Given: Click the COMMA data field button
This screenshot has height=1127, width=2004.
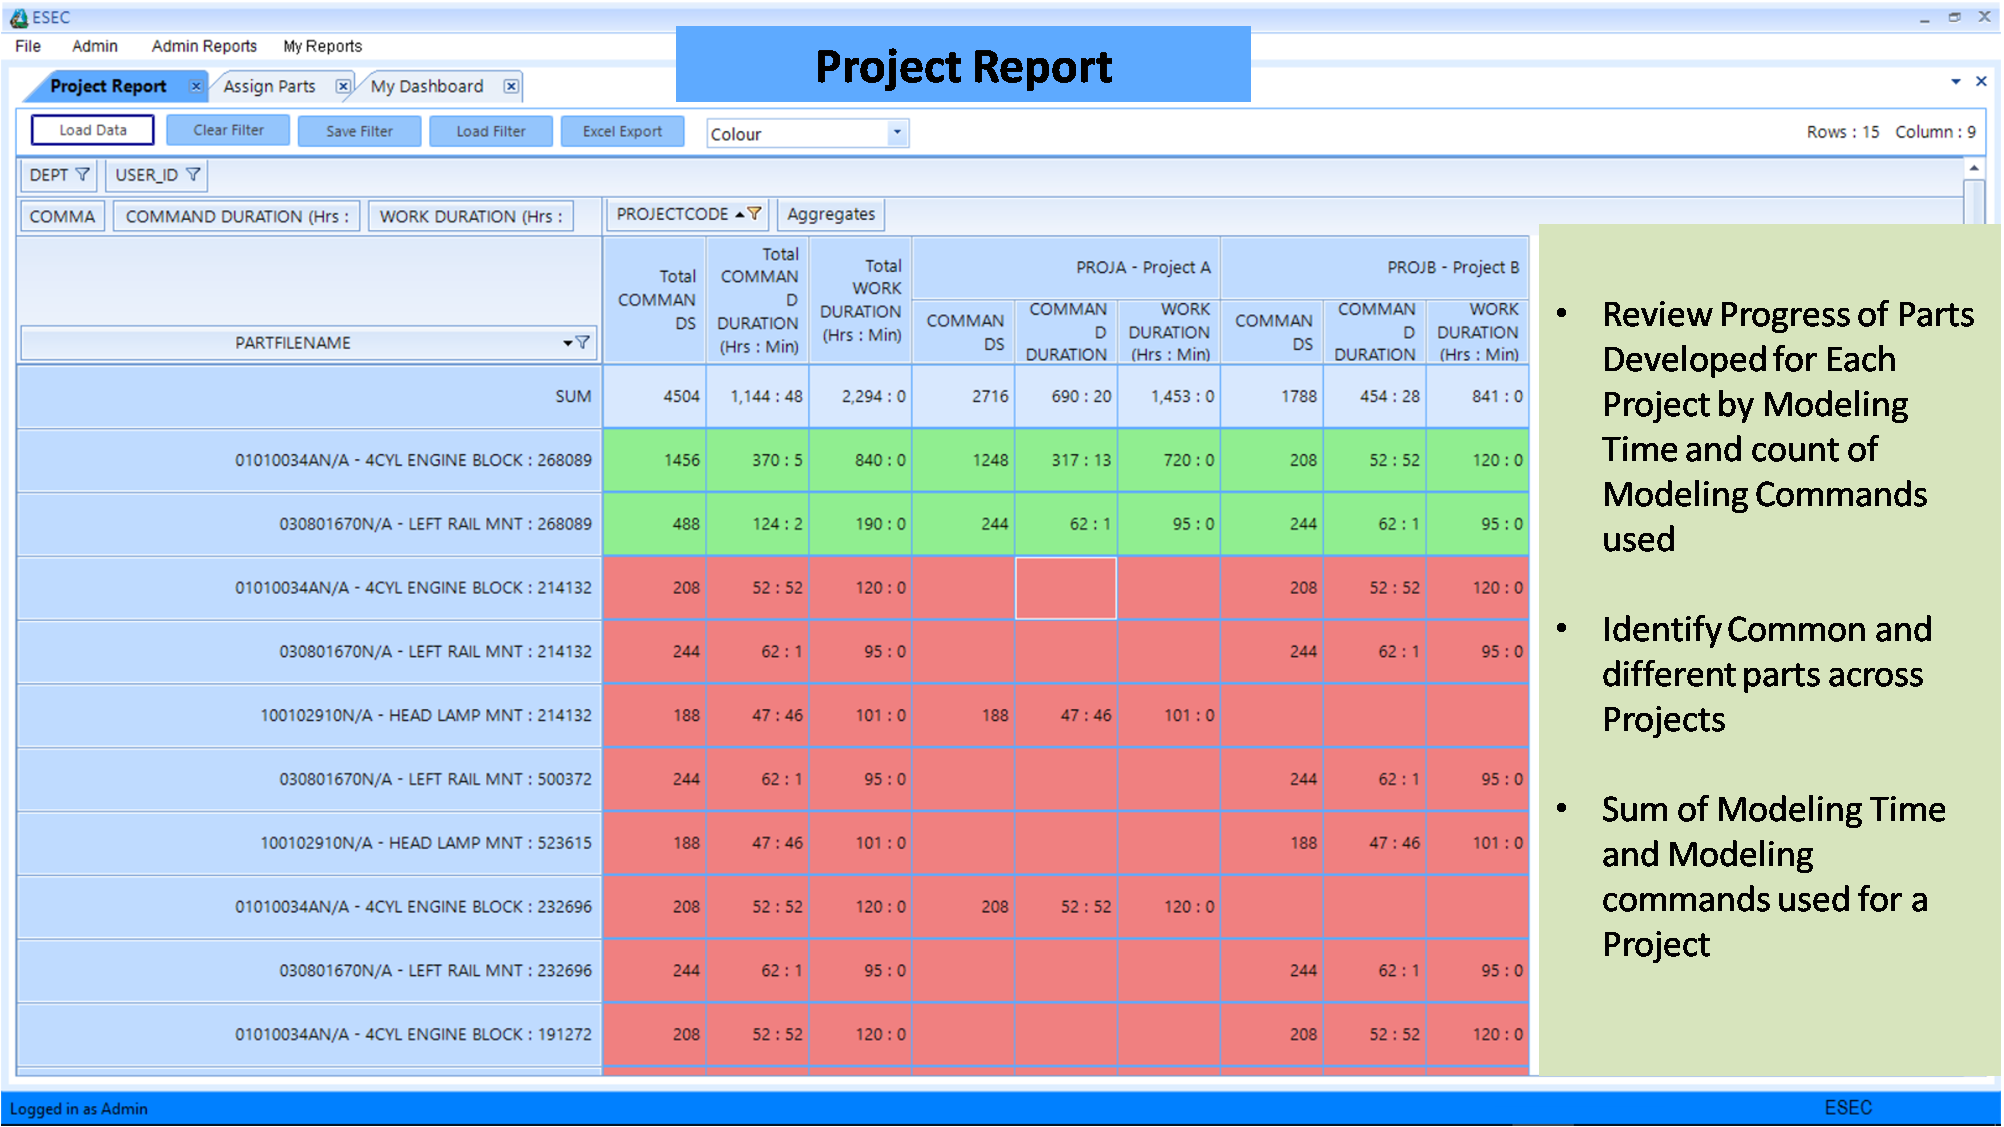Looking at the screenshot, I should point(62,216).
